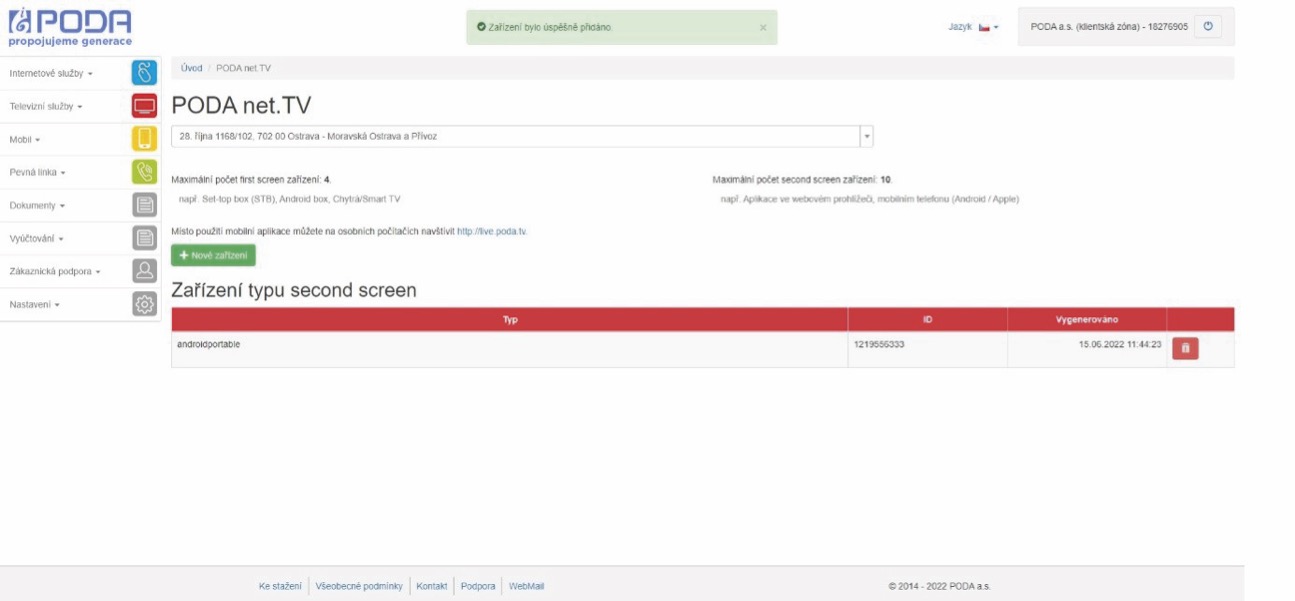The image size is (1295, 601).
Task: Expand the Mobil menu
Action: [25, 139]
